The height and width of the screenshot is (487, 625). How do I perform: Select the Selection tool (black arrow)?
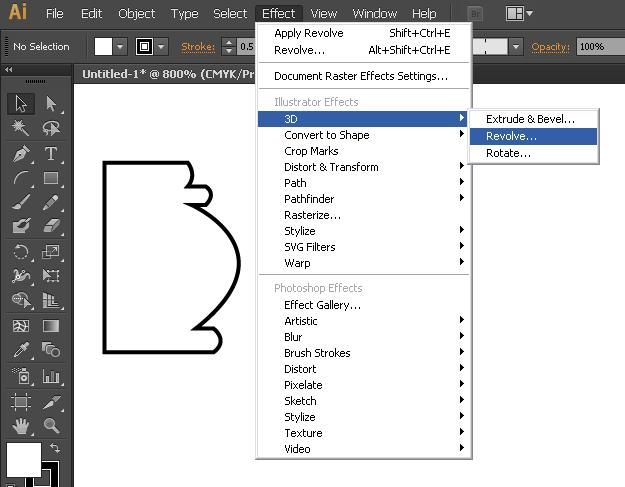[21, 104]
